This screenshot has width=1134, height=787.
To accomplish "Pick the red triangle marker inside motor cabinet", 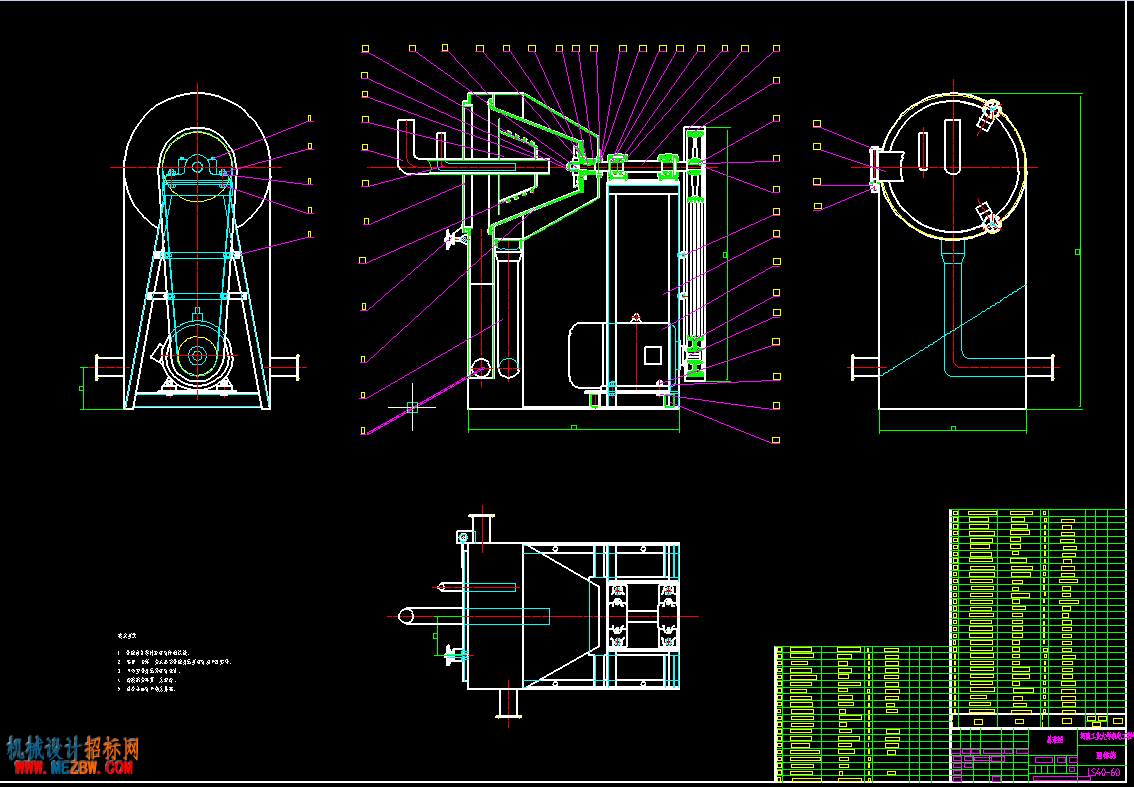I will click(636, 317).
